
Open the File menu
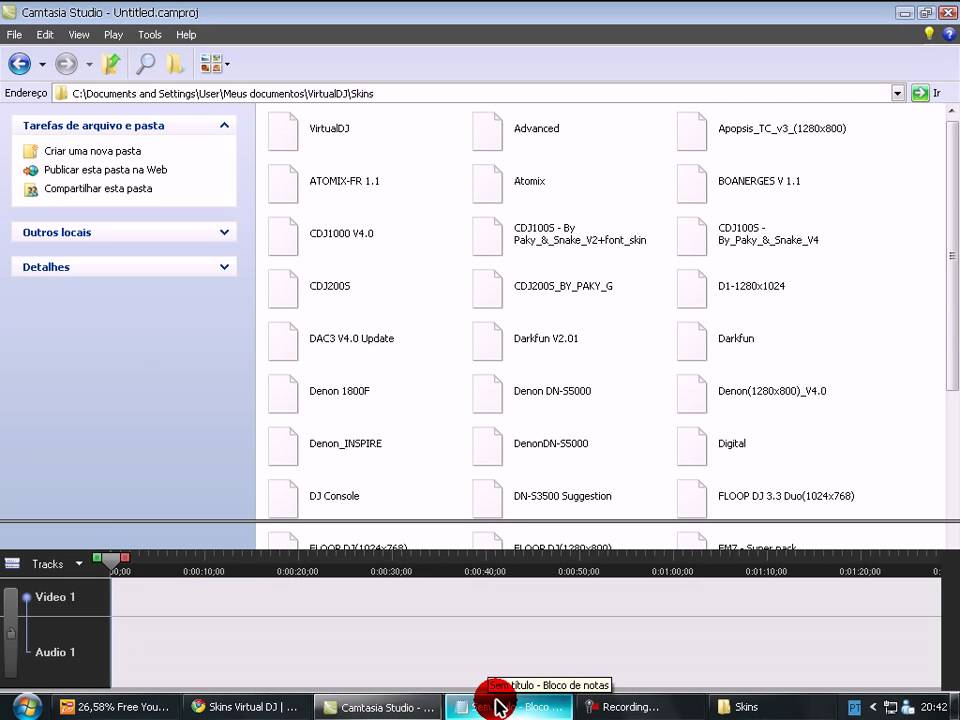pos(14,35)
